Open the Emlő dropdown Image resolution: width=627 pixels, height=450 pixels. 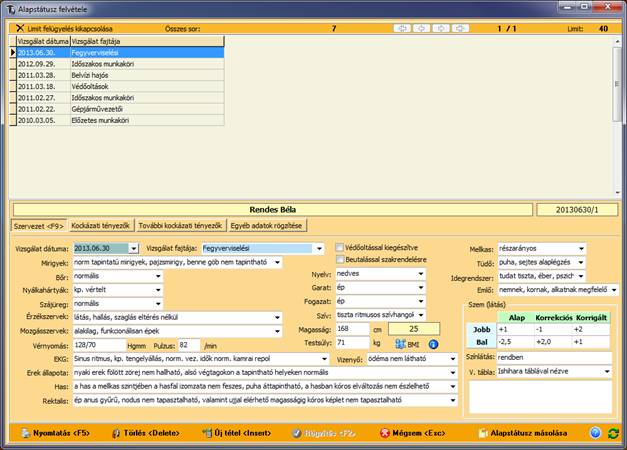[614, 290]
